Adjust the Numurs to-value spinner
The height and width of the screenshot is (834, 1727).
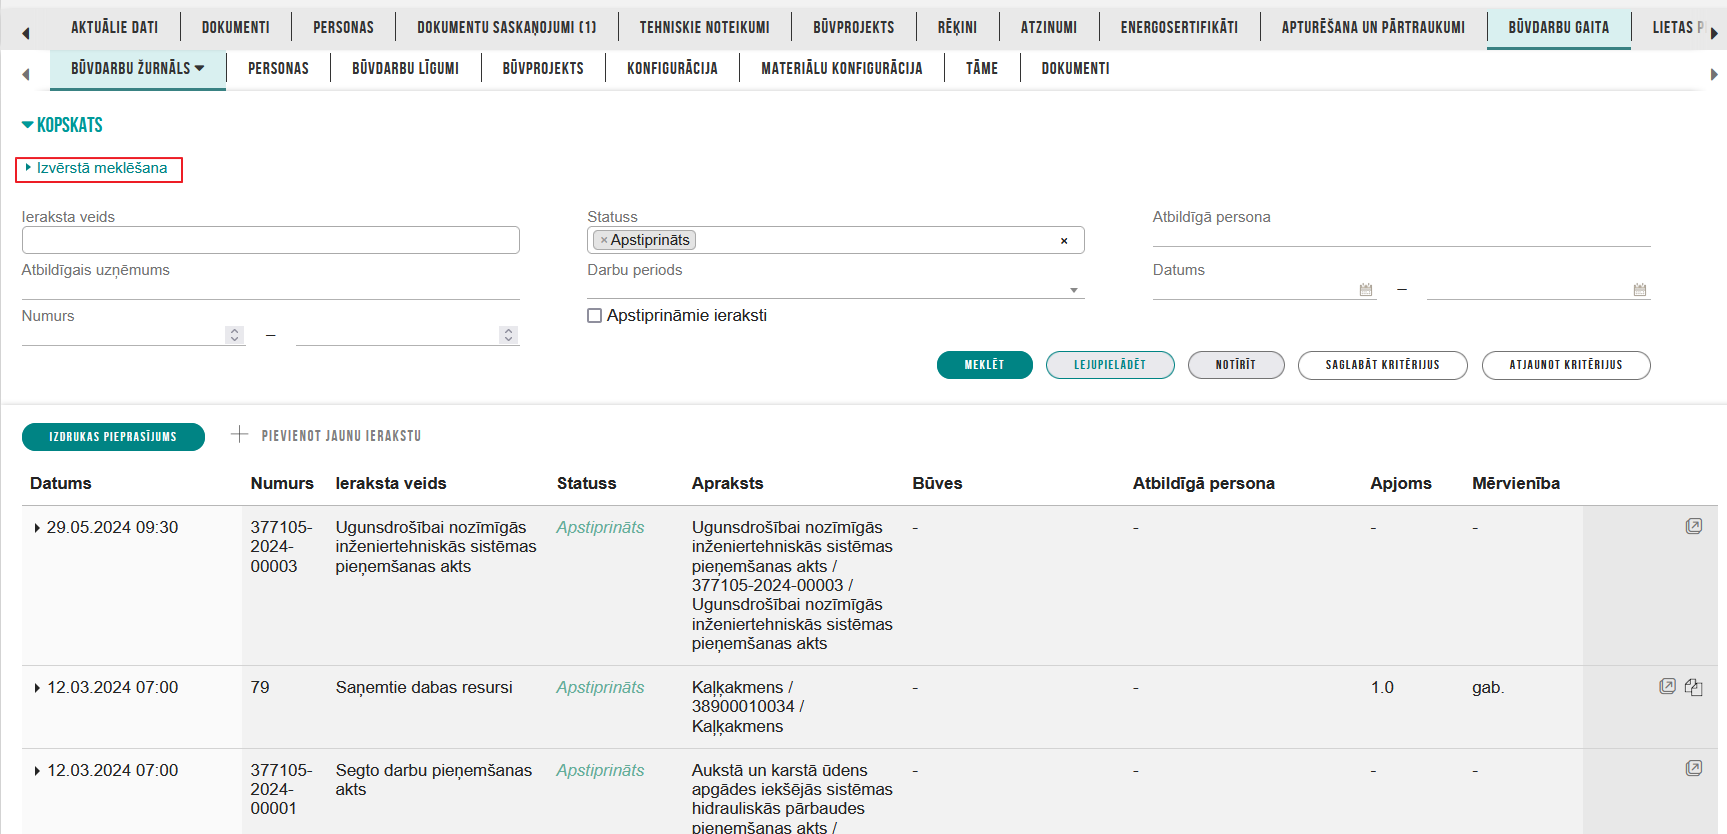pos(509,335)
